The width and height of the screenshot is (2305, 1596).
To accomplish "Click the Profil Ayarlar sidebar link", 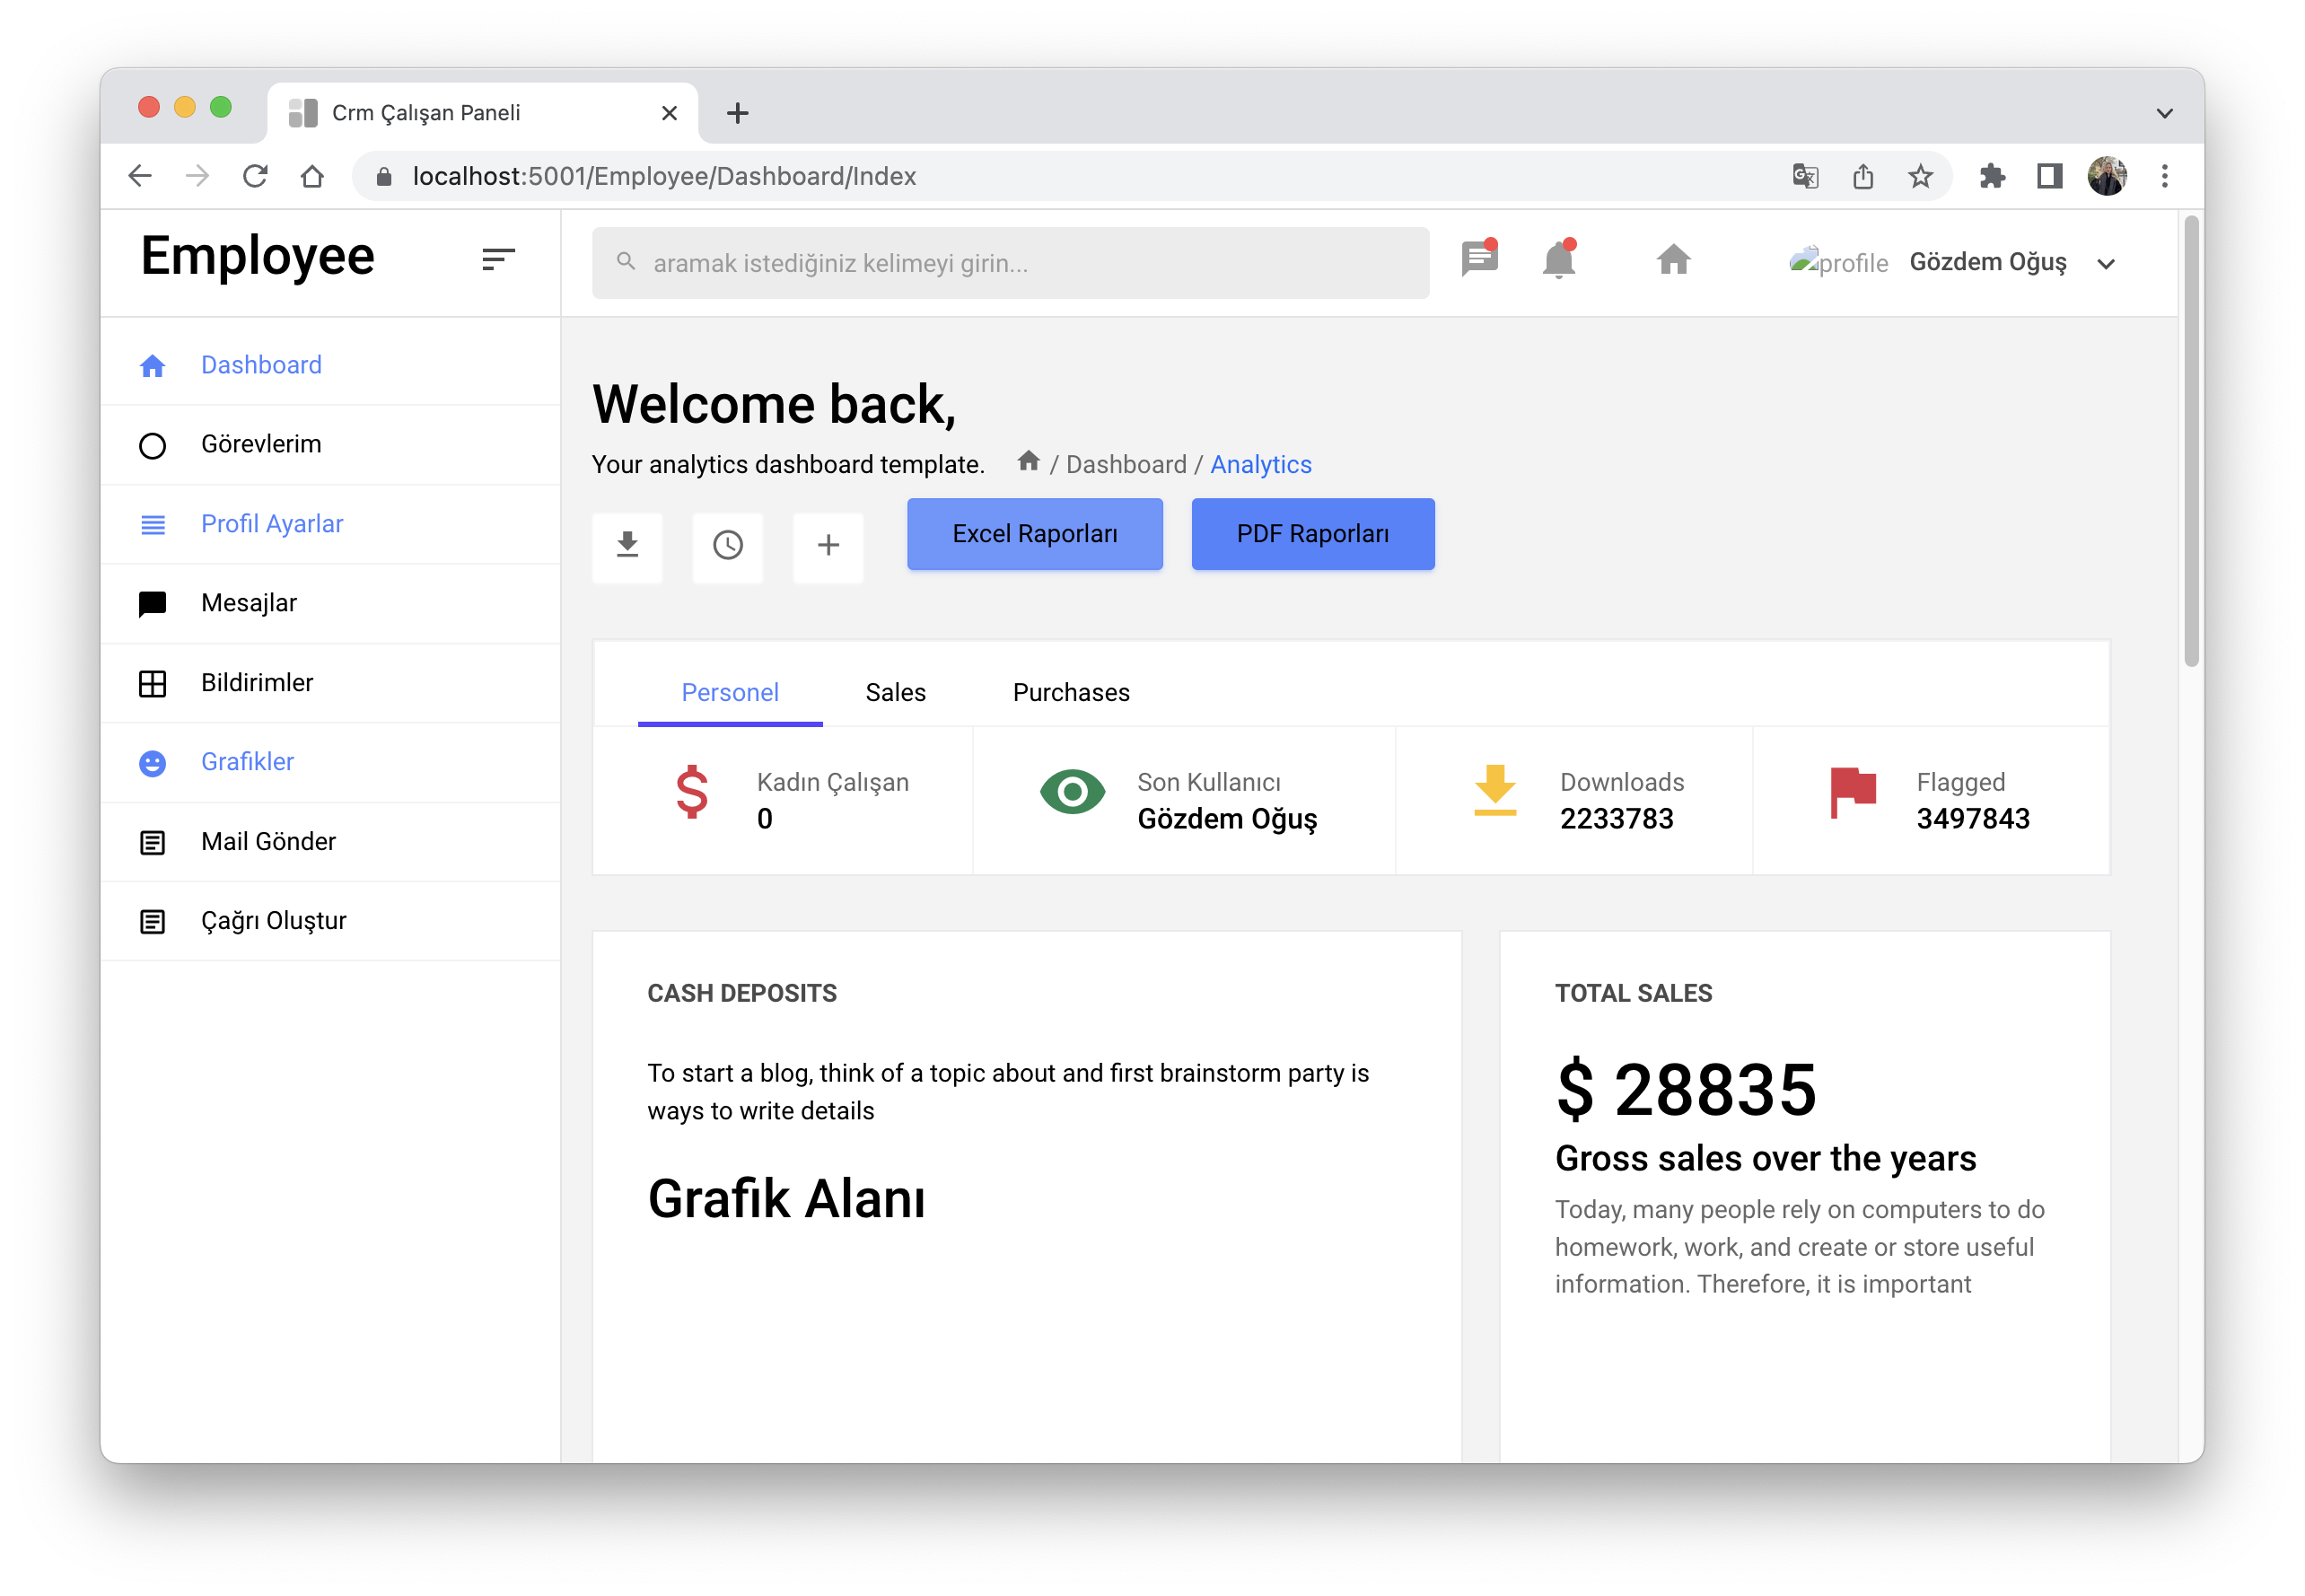I will [x=272, y=524].
